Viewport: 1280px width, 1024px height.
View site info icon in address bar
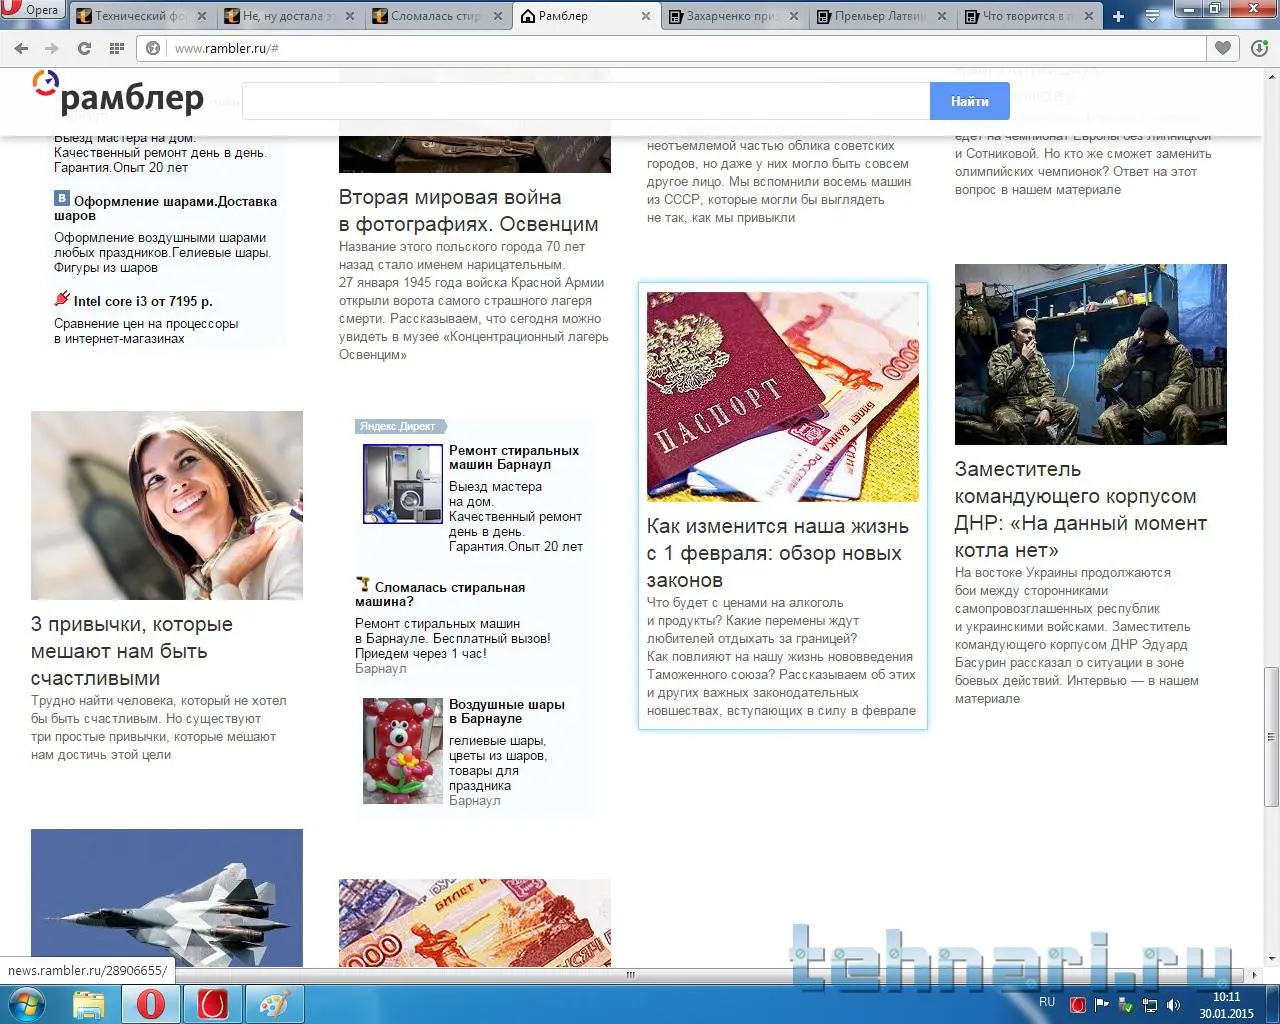pos(153,48)
